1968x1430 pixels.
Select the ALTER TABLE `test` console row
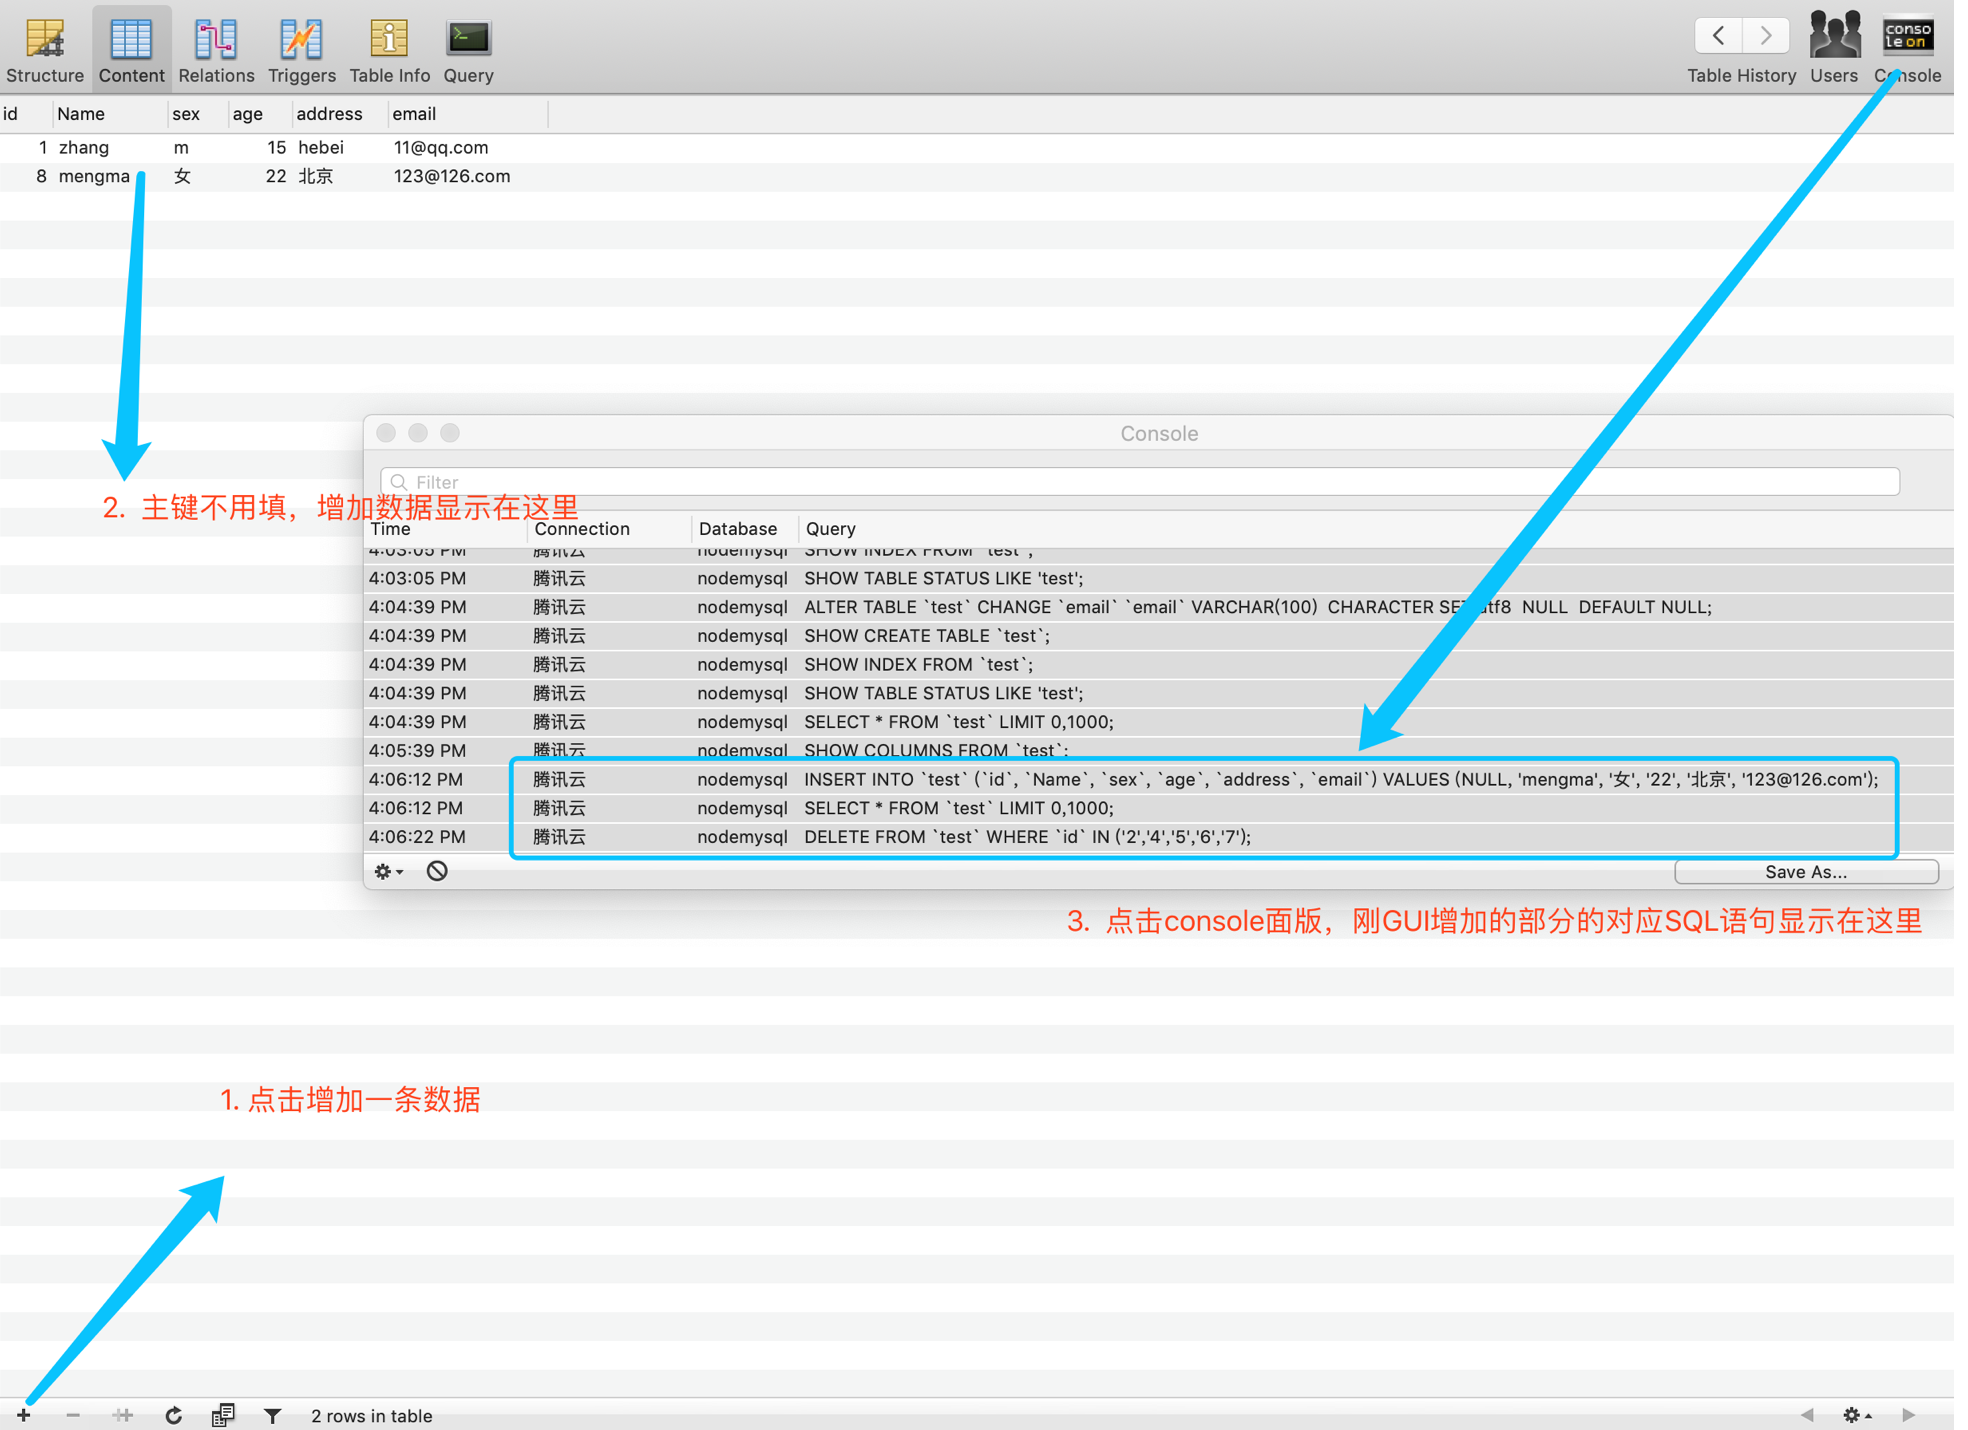click(x=1159, y=607)
